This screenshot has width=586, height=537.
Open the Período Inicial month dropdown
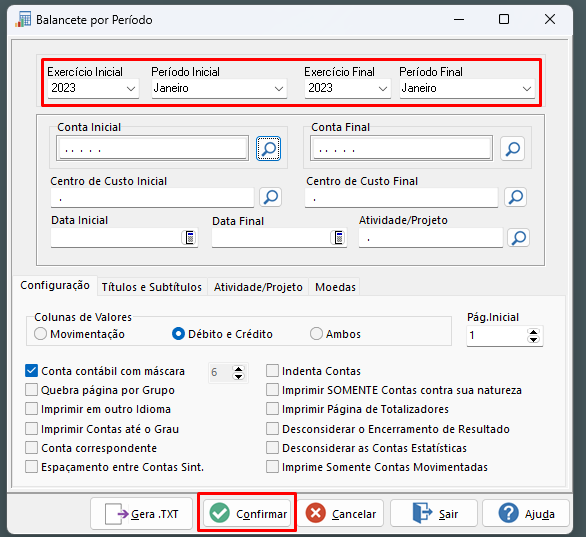click(279, 89)
